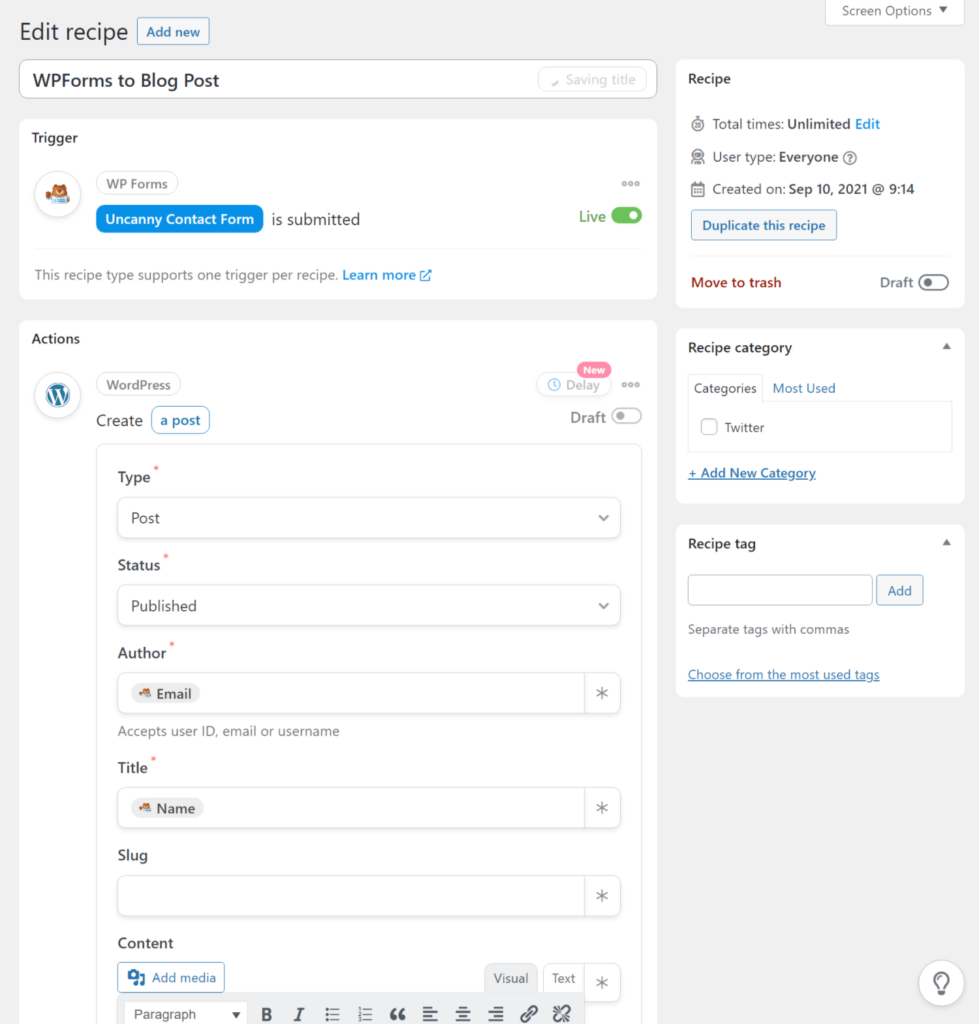The width and height of the screenshot is (979, 1024).
Task: Click Edit link for Total times
Action: click(x=867, y=124)
